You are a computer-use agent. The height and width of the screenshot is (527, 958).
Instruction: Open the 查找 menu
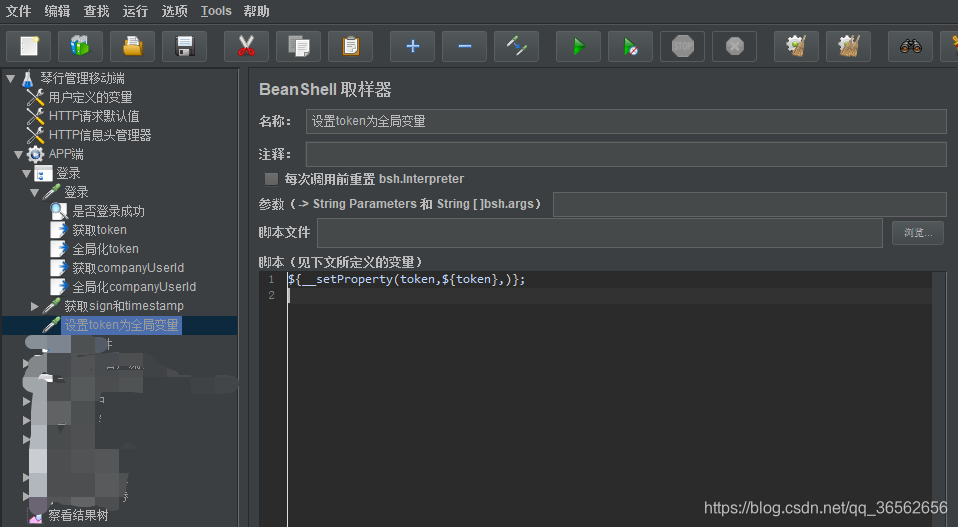[x=96, y=11]
